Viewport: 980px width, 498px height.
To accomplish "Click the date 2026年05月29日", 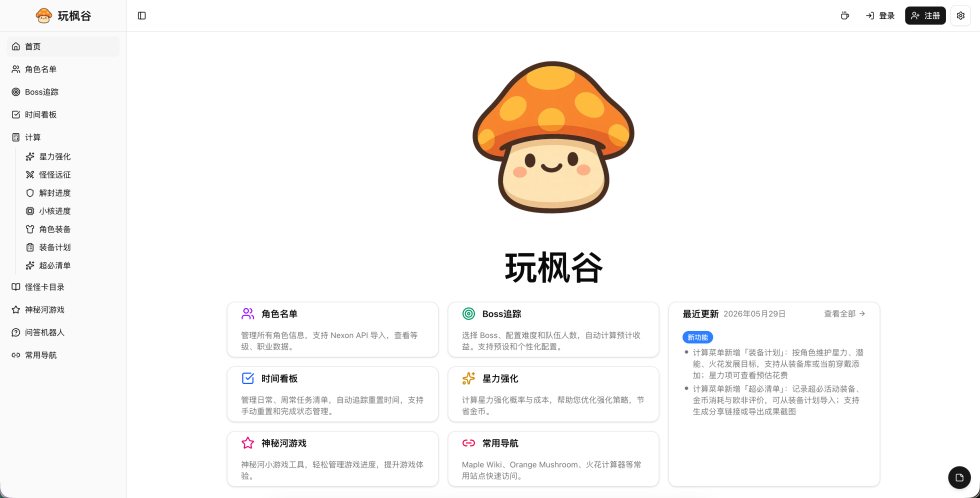I will [x=754, y=314].
